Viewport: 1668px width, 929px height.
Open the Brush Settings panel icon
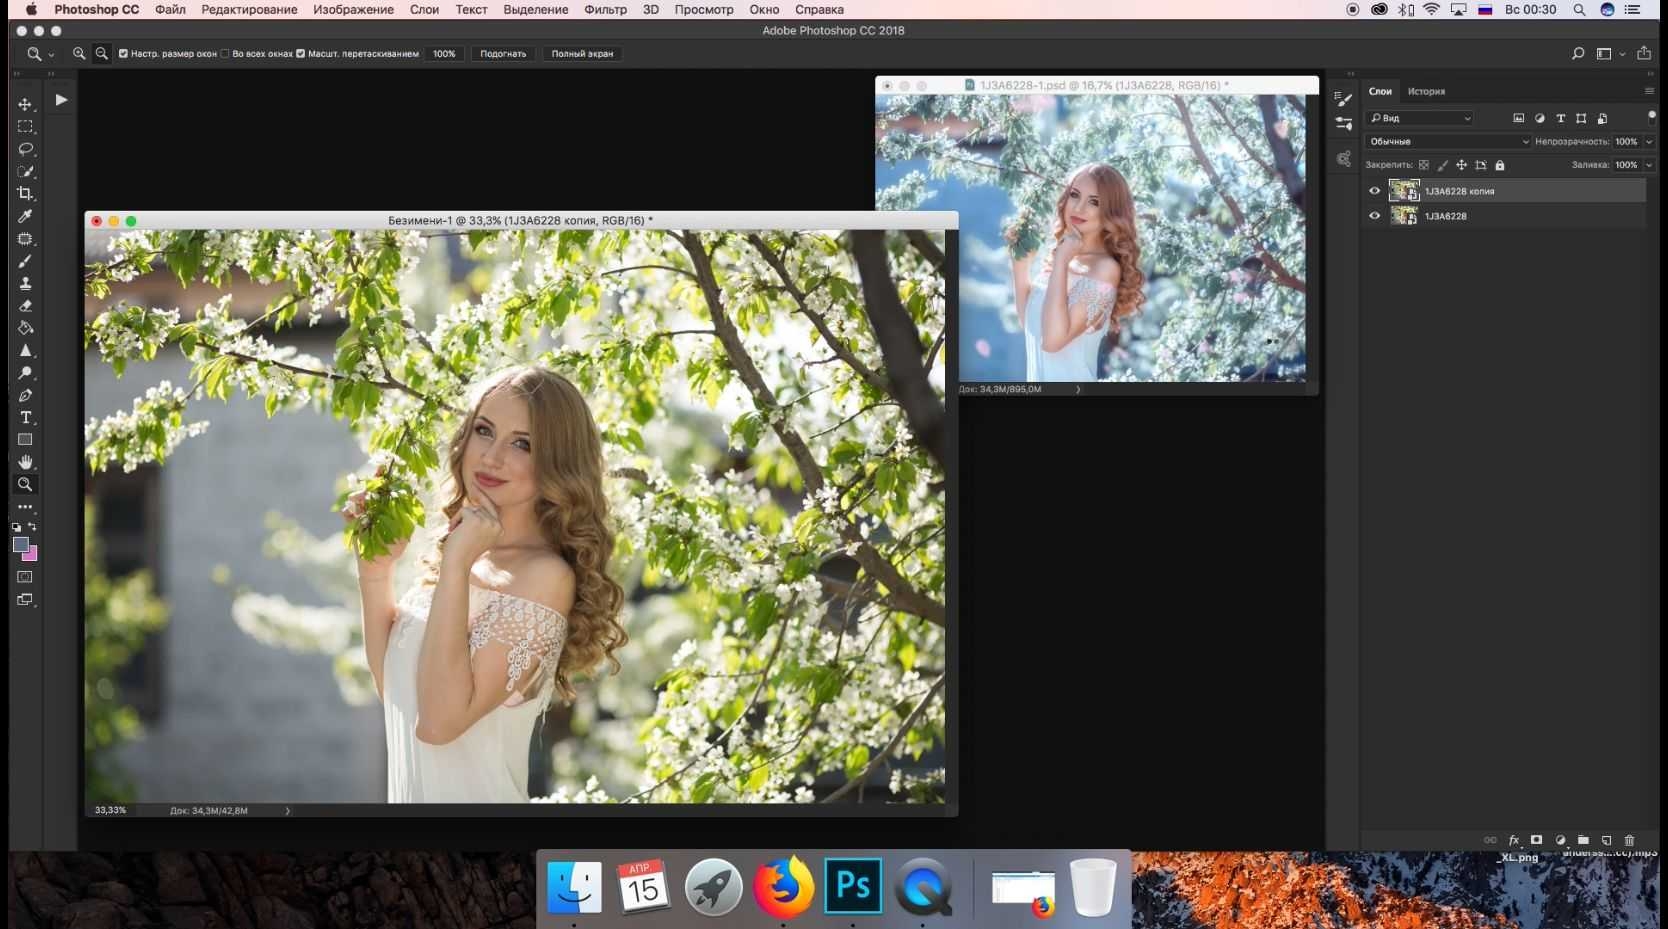coord(1343,99)
